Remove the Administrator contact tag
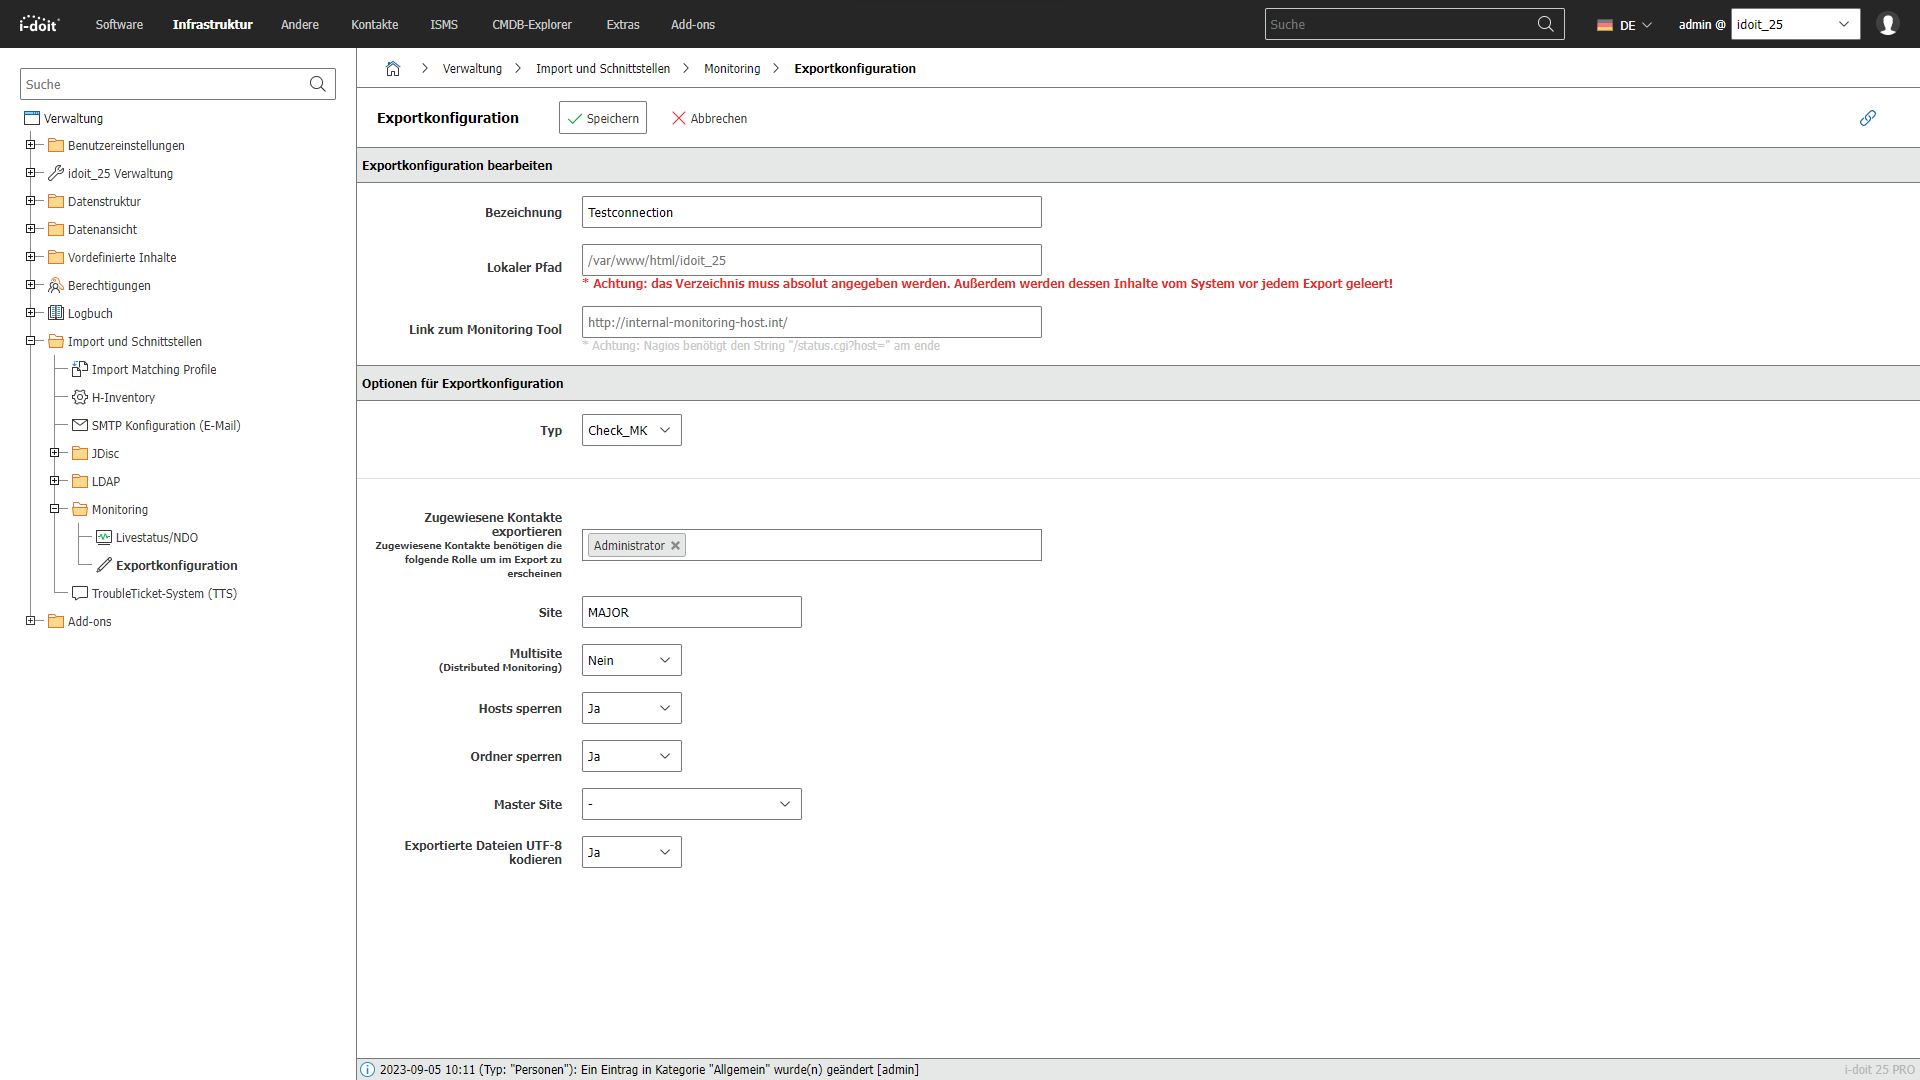 point(675,546)
